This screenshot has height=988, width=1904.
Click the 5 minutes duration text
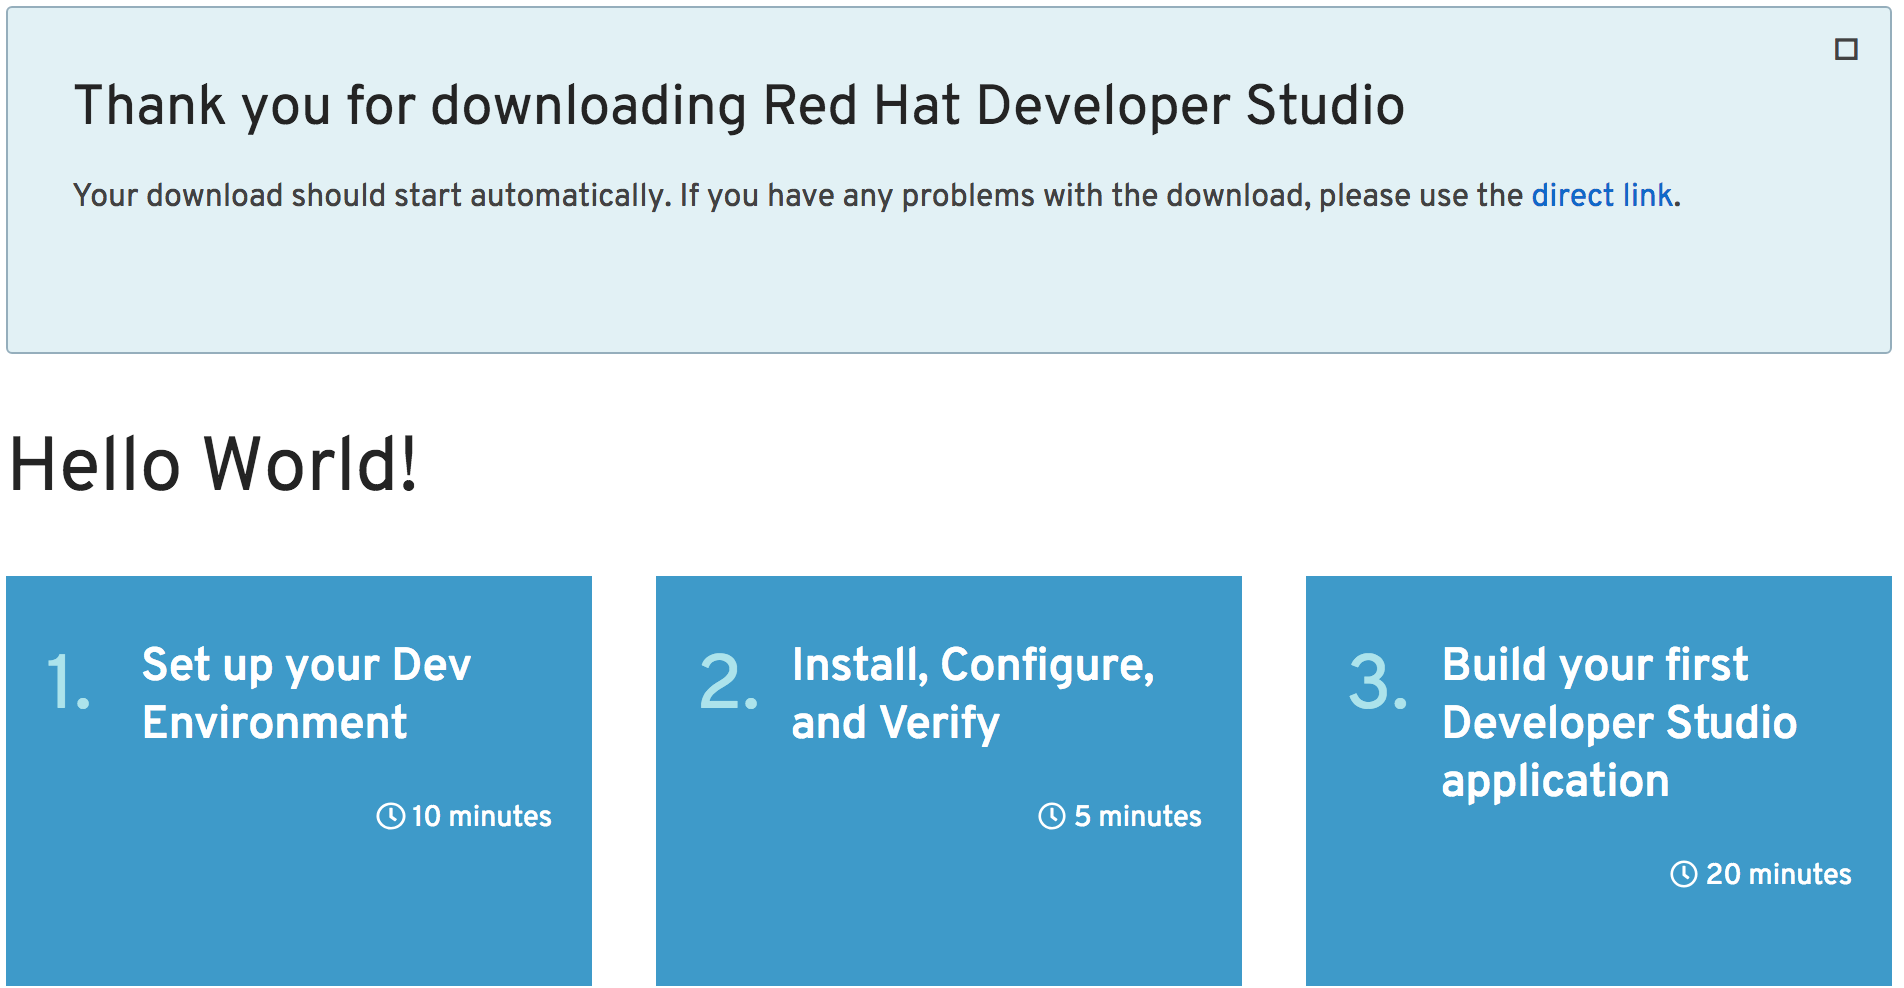[x=1138, y=816]
